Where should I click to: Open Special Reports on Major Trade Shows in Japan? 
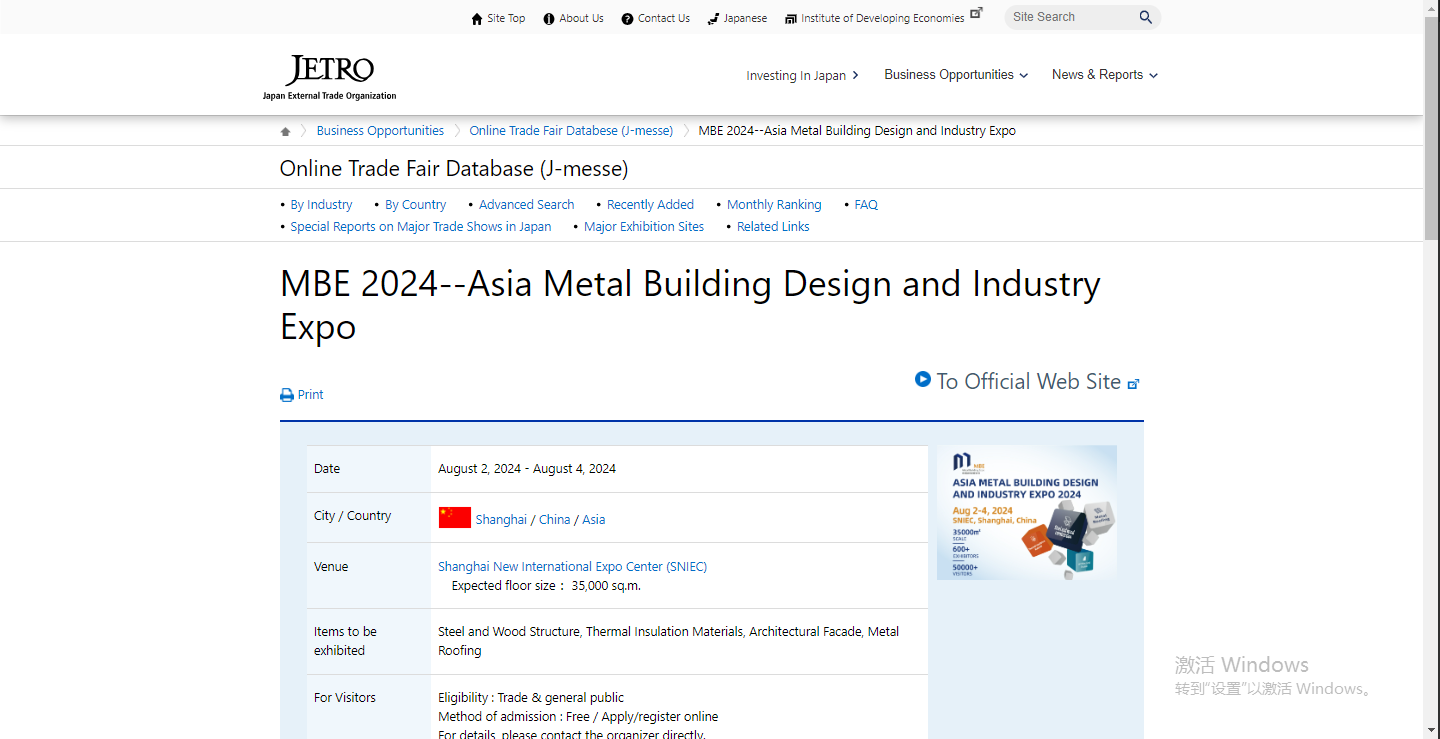coord(421,227)
